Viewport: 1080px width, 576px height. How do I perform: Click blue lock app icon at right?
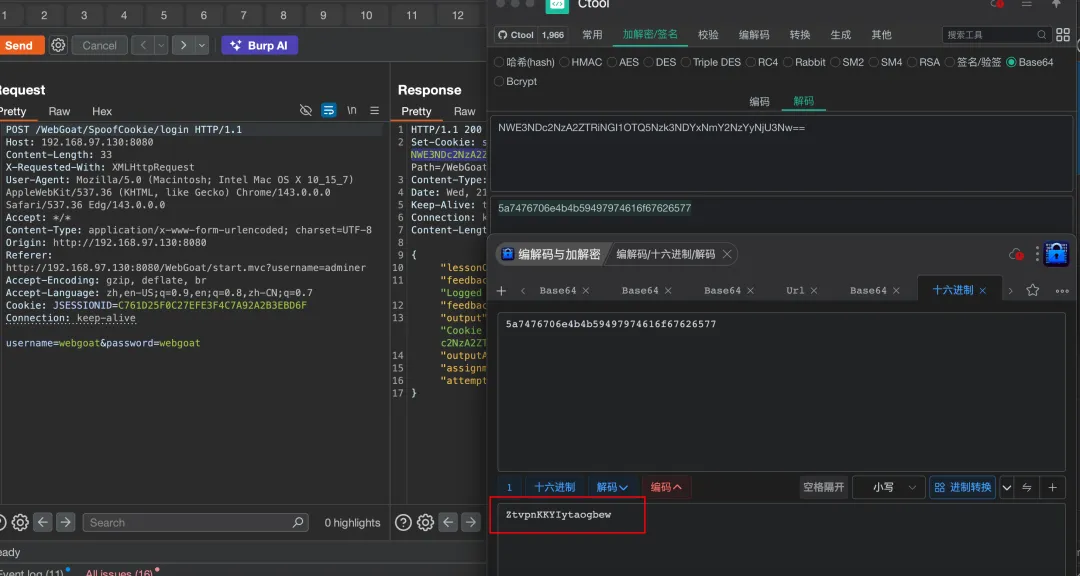[x=1056, y=254]
